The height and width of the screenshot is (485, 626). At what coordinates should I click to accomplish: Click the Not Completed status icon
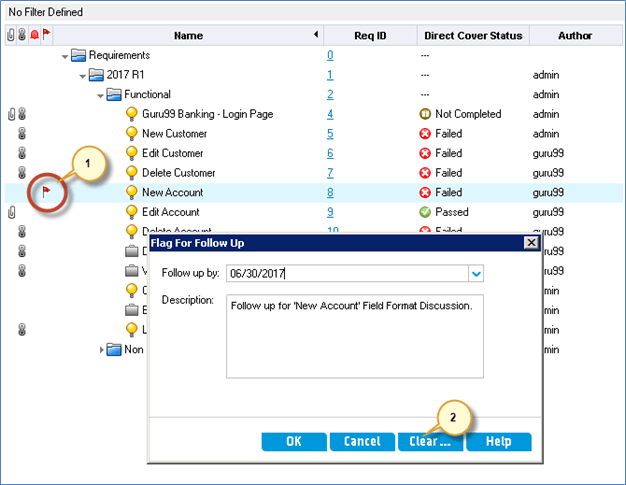(425, 114)
